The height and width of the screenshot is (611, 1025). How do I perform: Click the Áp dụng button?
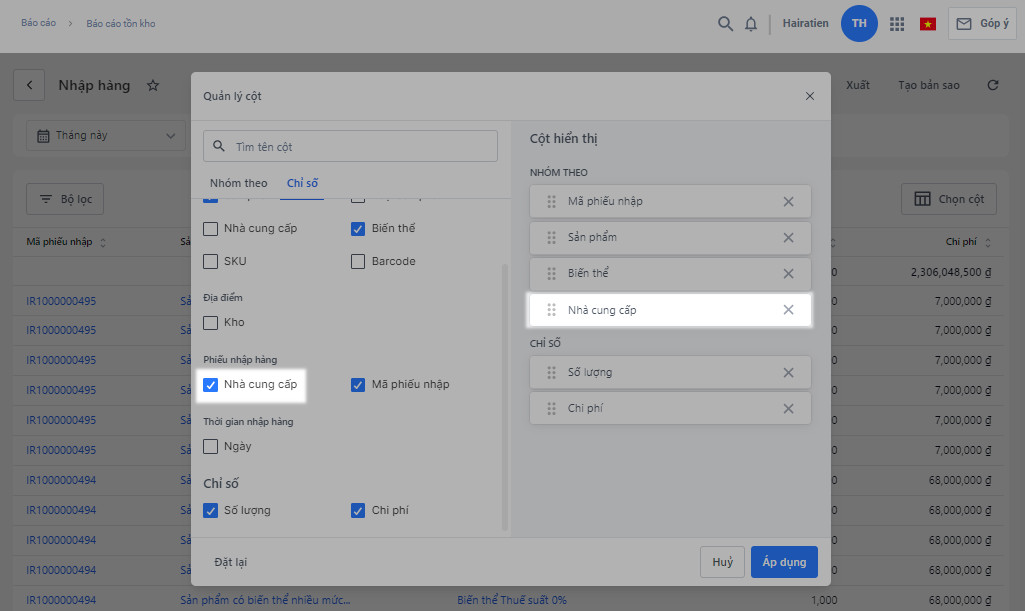click(784, 562)
